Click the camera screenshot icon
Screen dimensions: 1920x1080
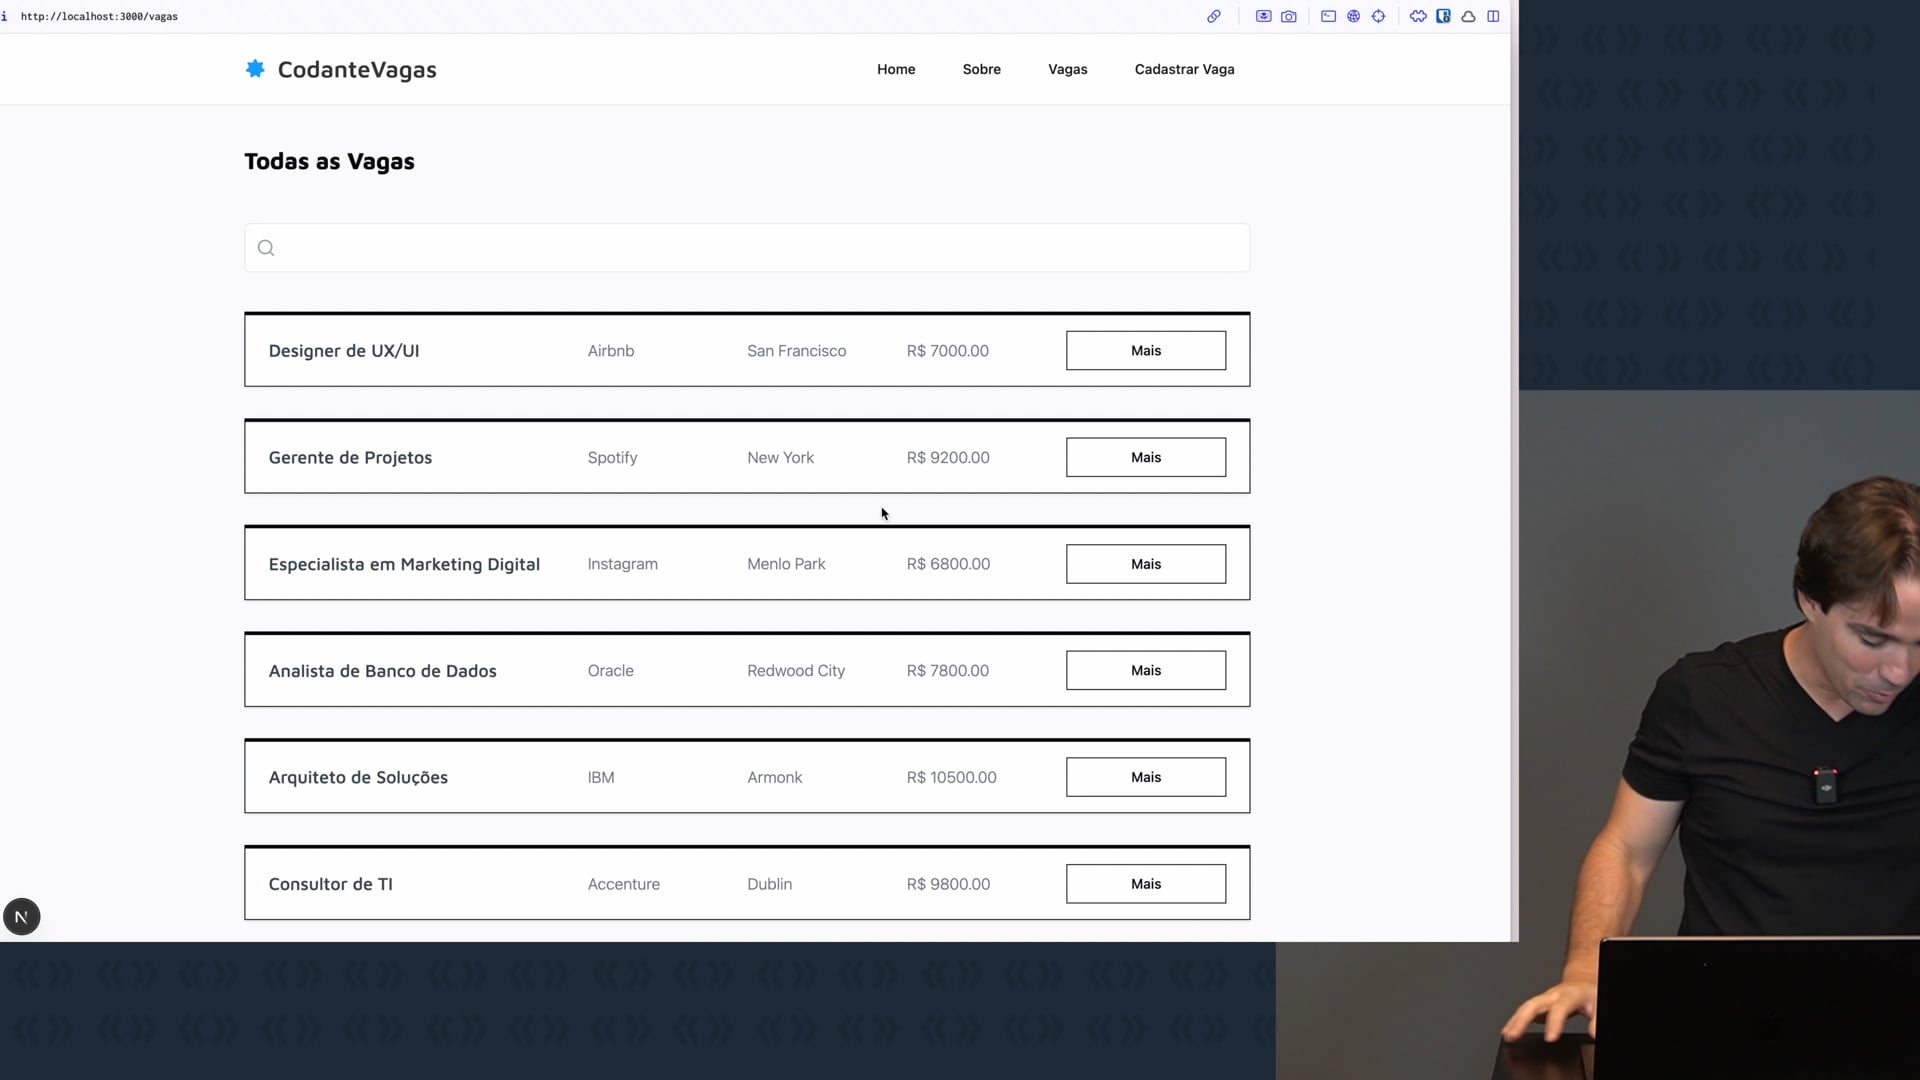pos(1289,16)
